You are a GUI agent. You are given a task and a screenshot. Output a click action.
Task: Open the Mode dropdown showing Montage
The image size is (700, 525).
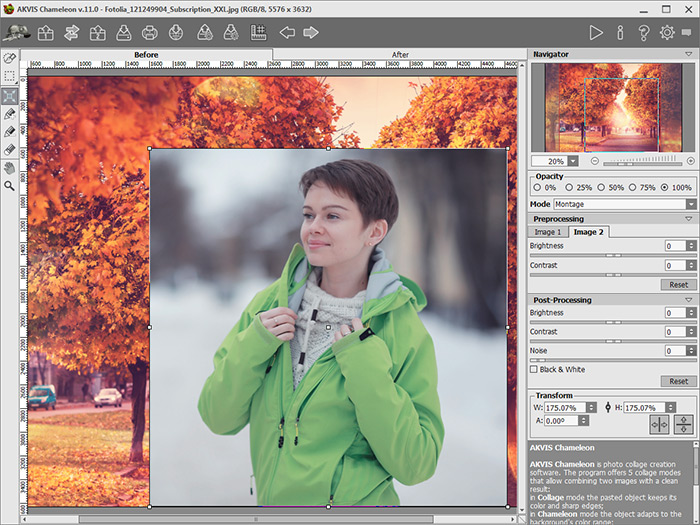pyautogui.click(x=625, y=204)
